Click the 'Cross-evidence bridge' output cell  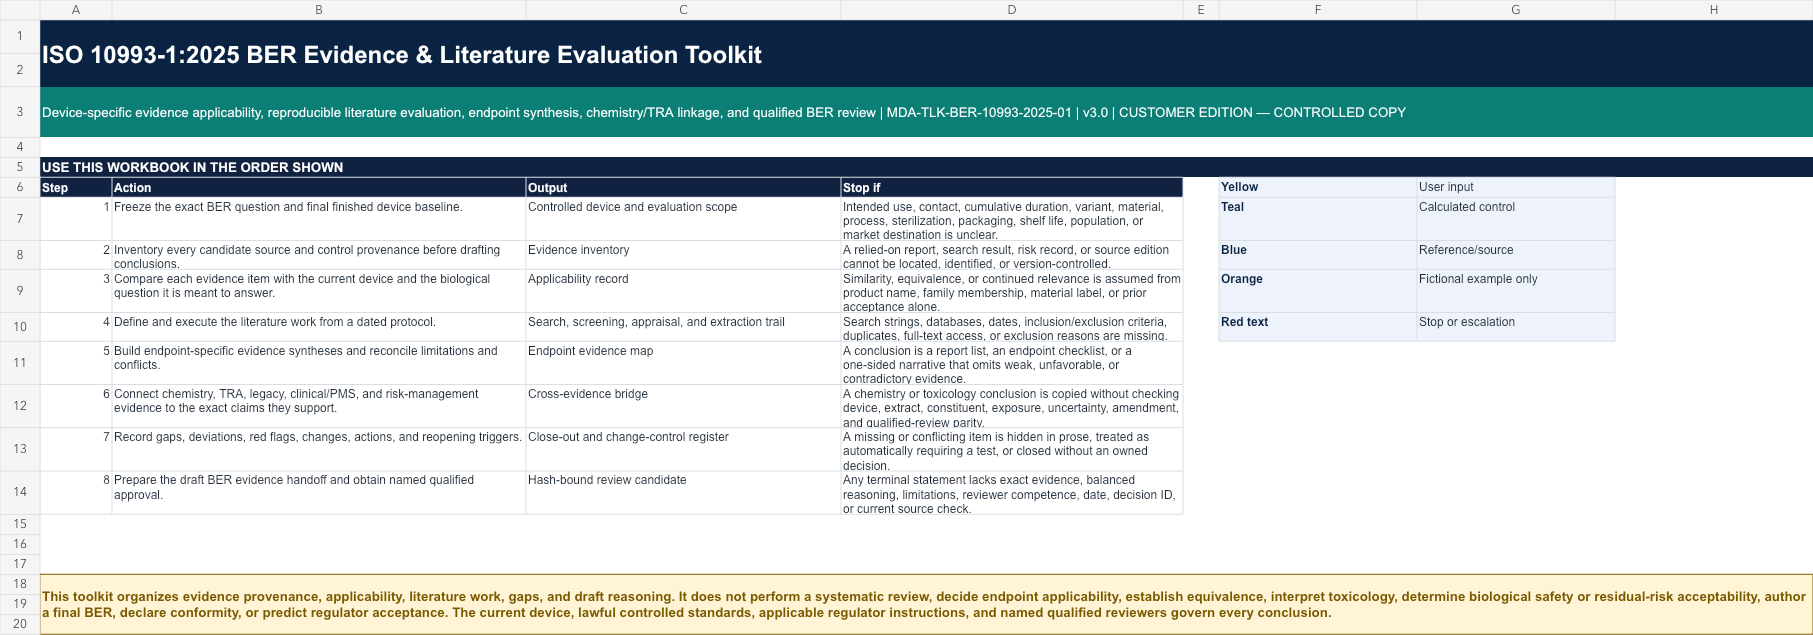[x=683, y=406]
